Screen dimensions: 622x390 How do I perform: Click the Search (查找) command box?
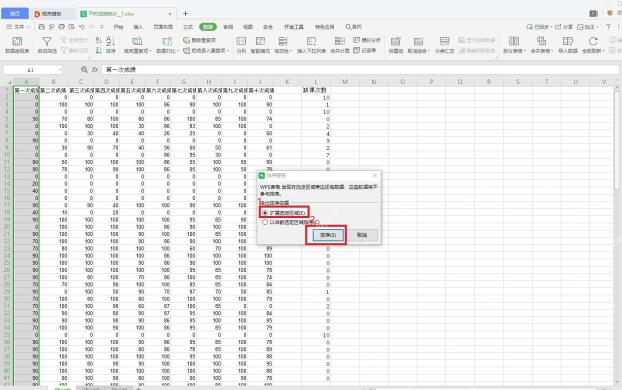353,27
